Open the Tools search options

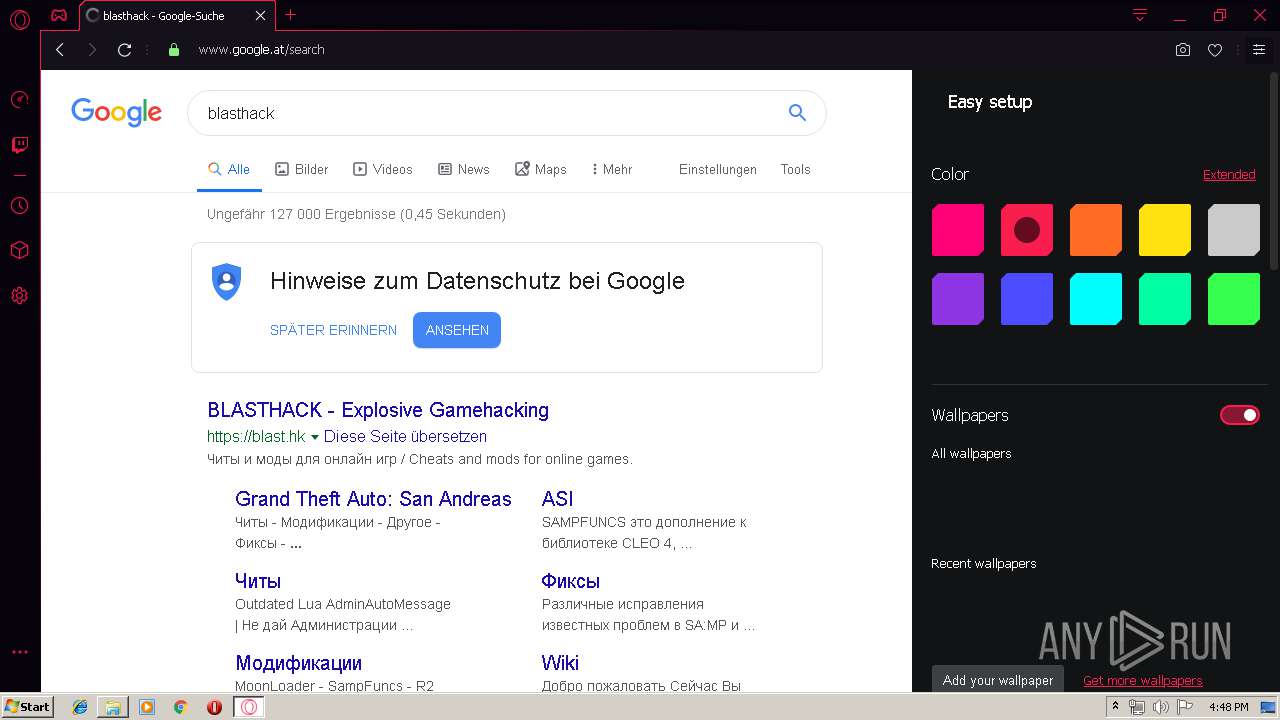[x=796, y=169]
